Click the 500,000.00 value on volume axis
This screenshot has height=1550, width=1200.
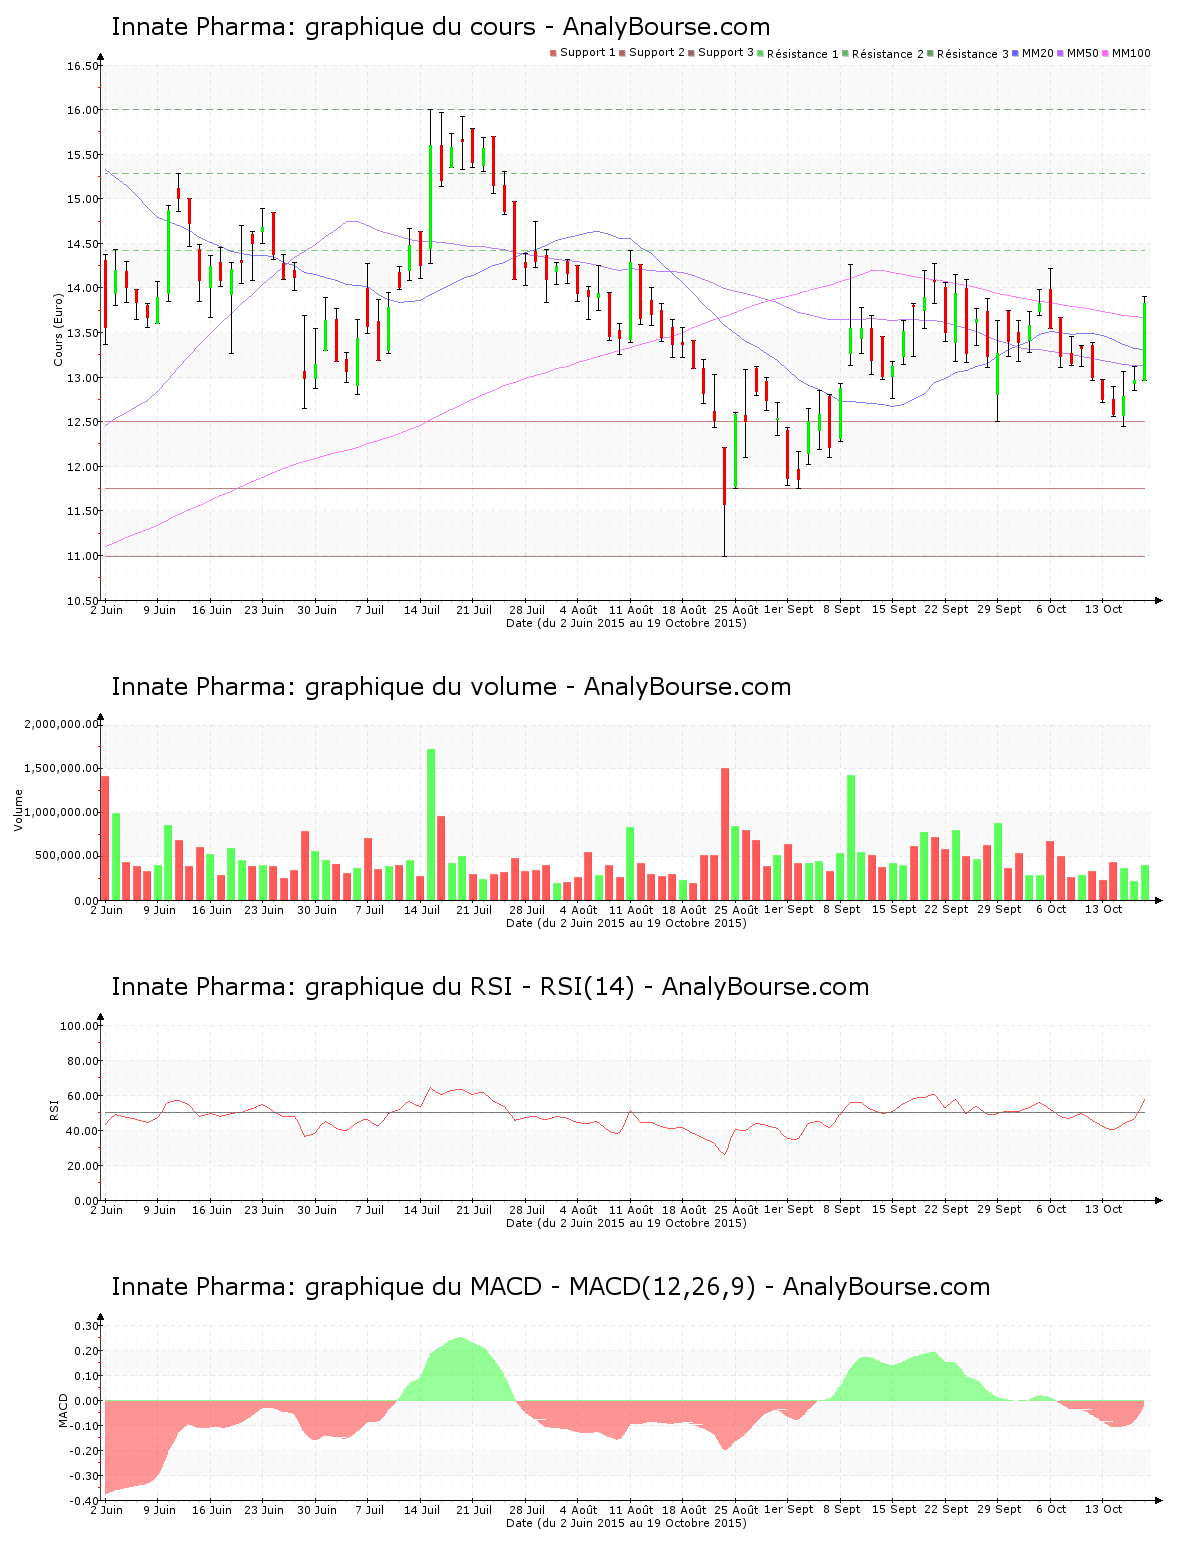tap(66, 857)
